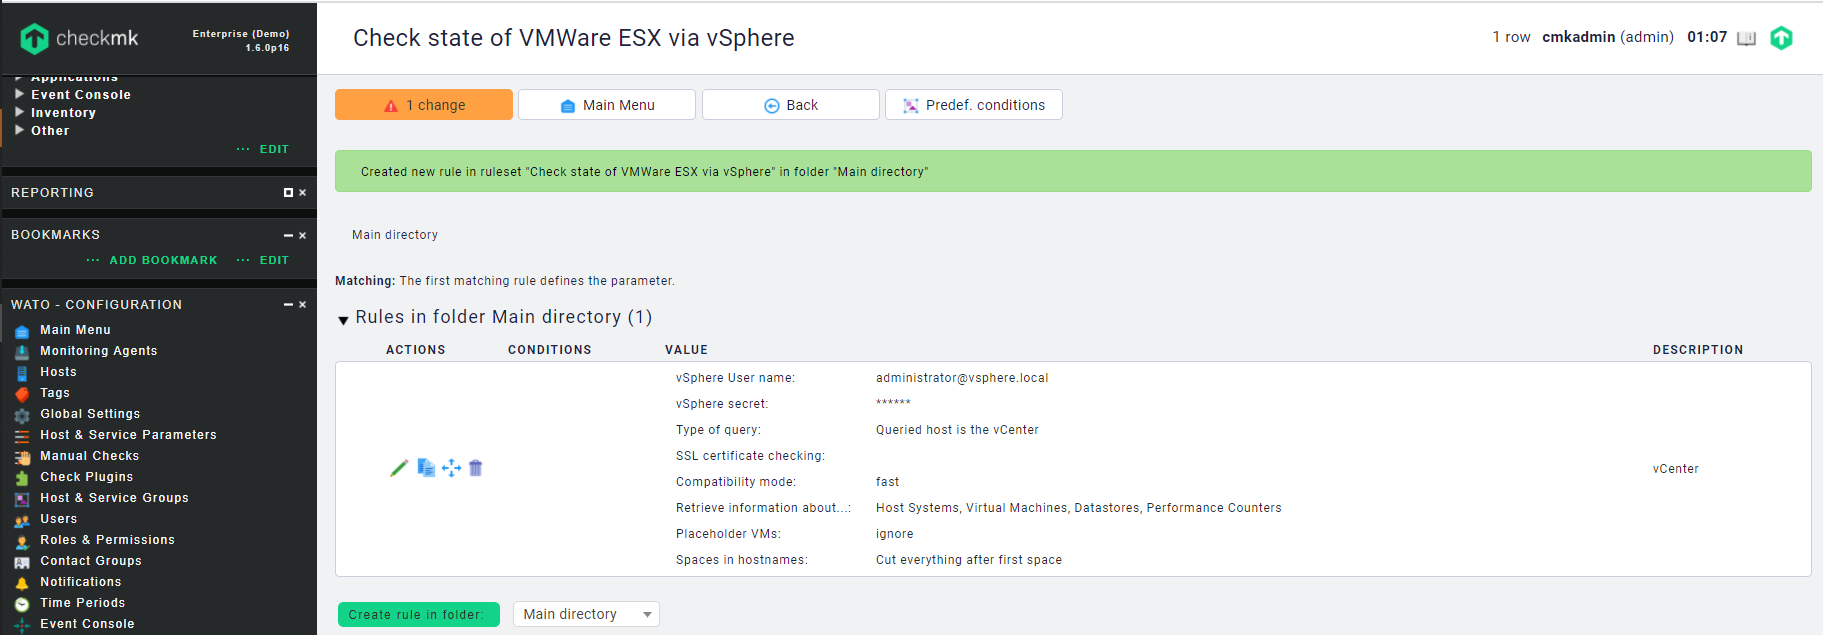This screenshot has width=1823, height=635.
Task: Open Host & Service Parameters in WATO
Action: (128, 435)
